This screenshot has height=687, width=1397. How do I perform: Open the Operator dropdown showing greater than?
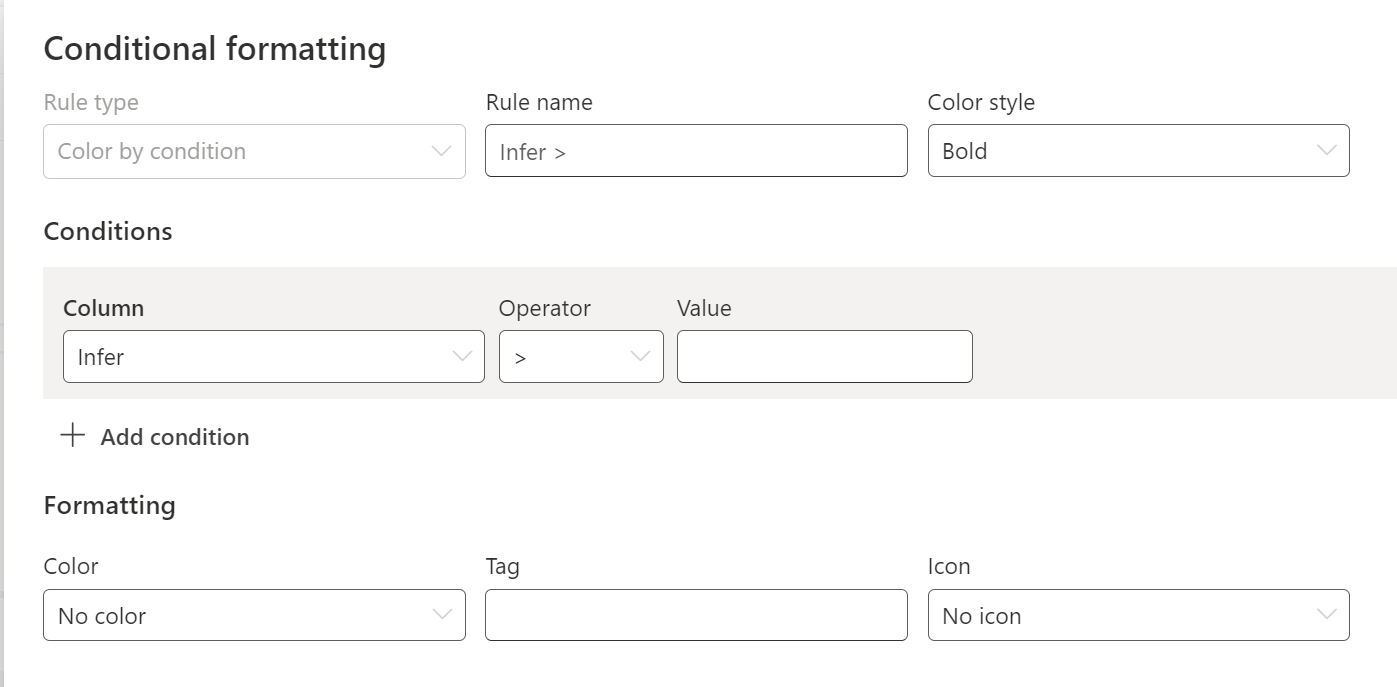tap(580, 356)
